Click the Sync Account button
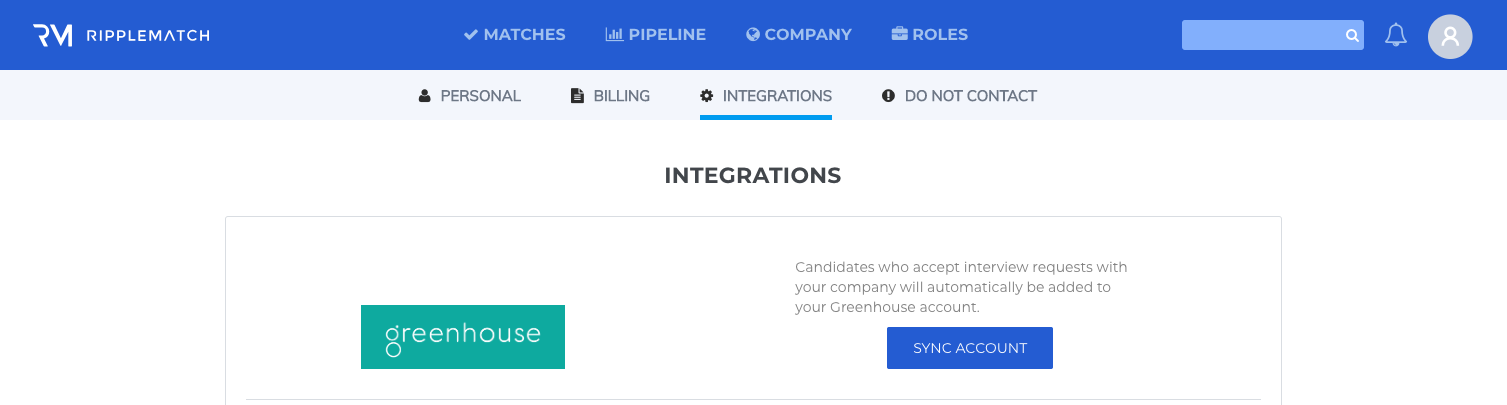This screenshot has height=405, width=1507. [x=970, y=348]
